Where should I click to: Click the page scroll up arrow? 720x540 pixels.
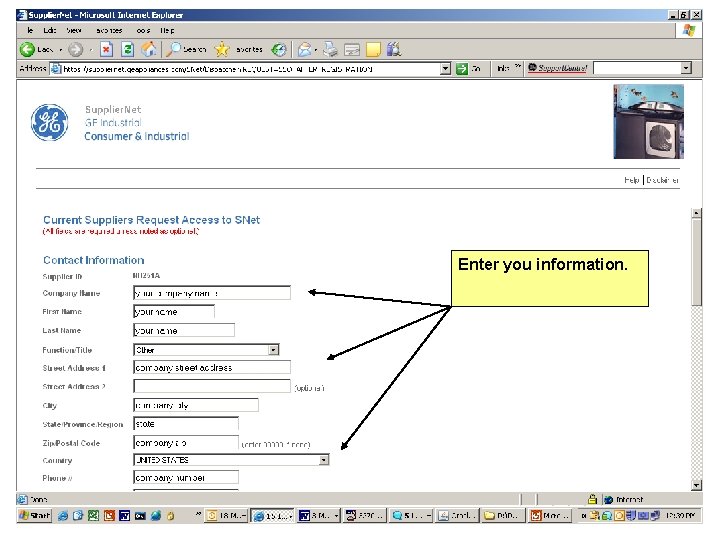697,213
